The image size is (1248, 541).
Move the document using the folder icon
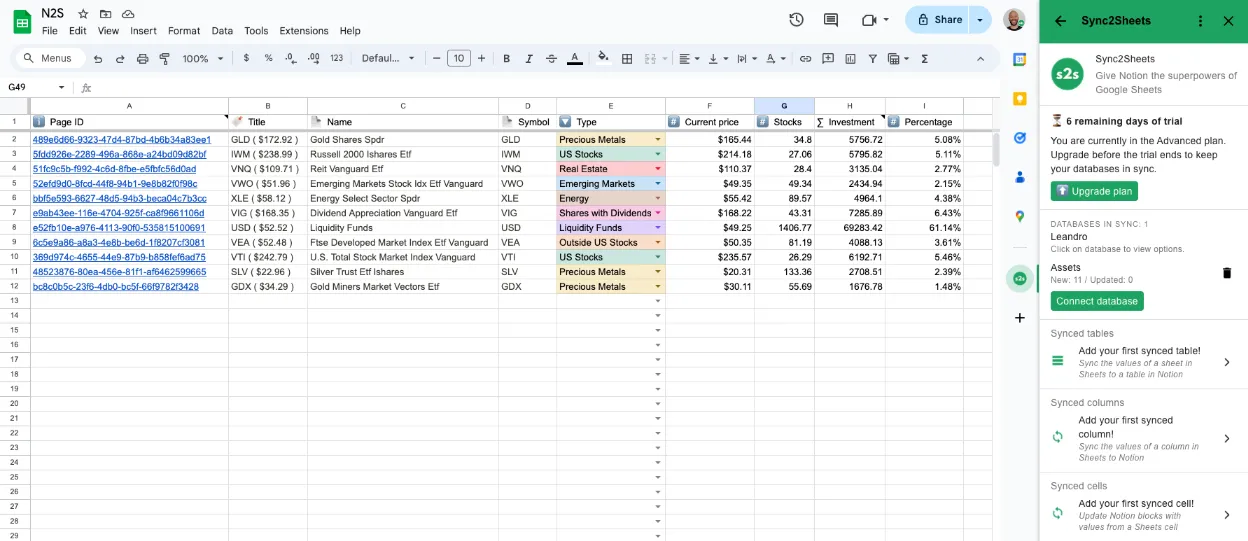tap(106, 14)
